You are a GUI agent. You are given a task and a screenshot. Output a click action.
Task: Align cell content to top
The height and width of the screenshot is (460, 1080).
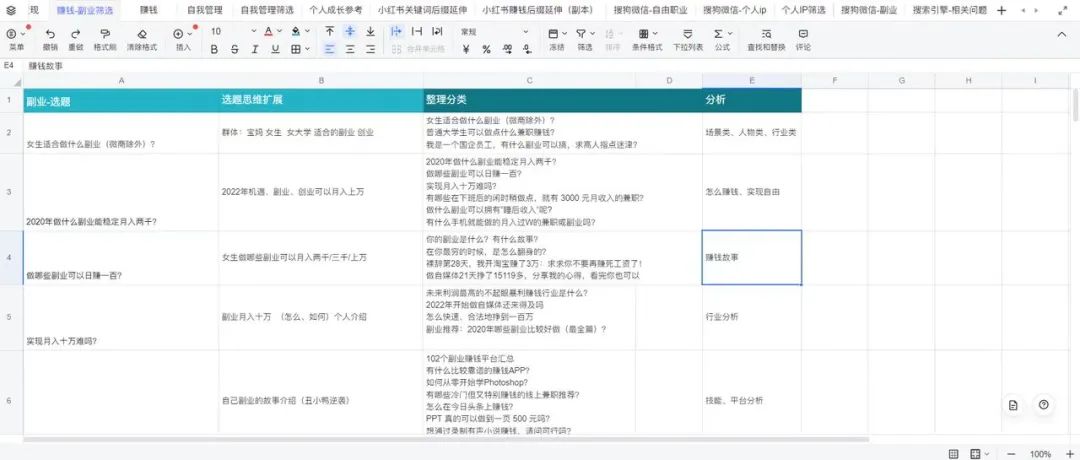330,32
